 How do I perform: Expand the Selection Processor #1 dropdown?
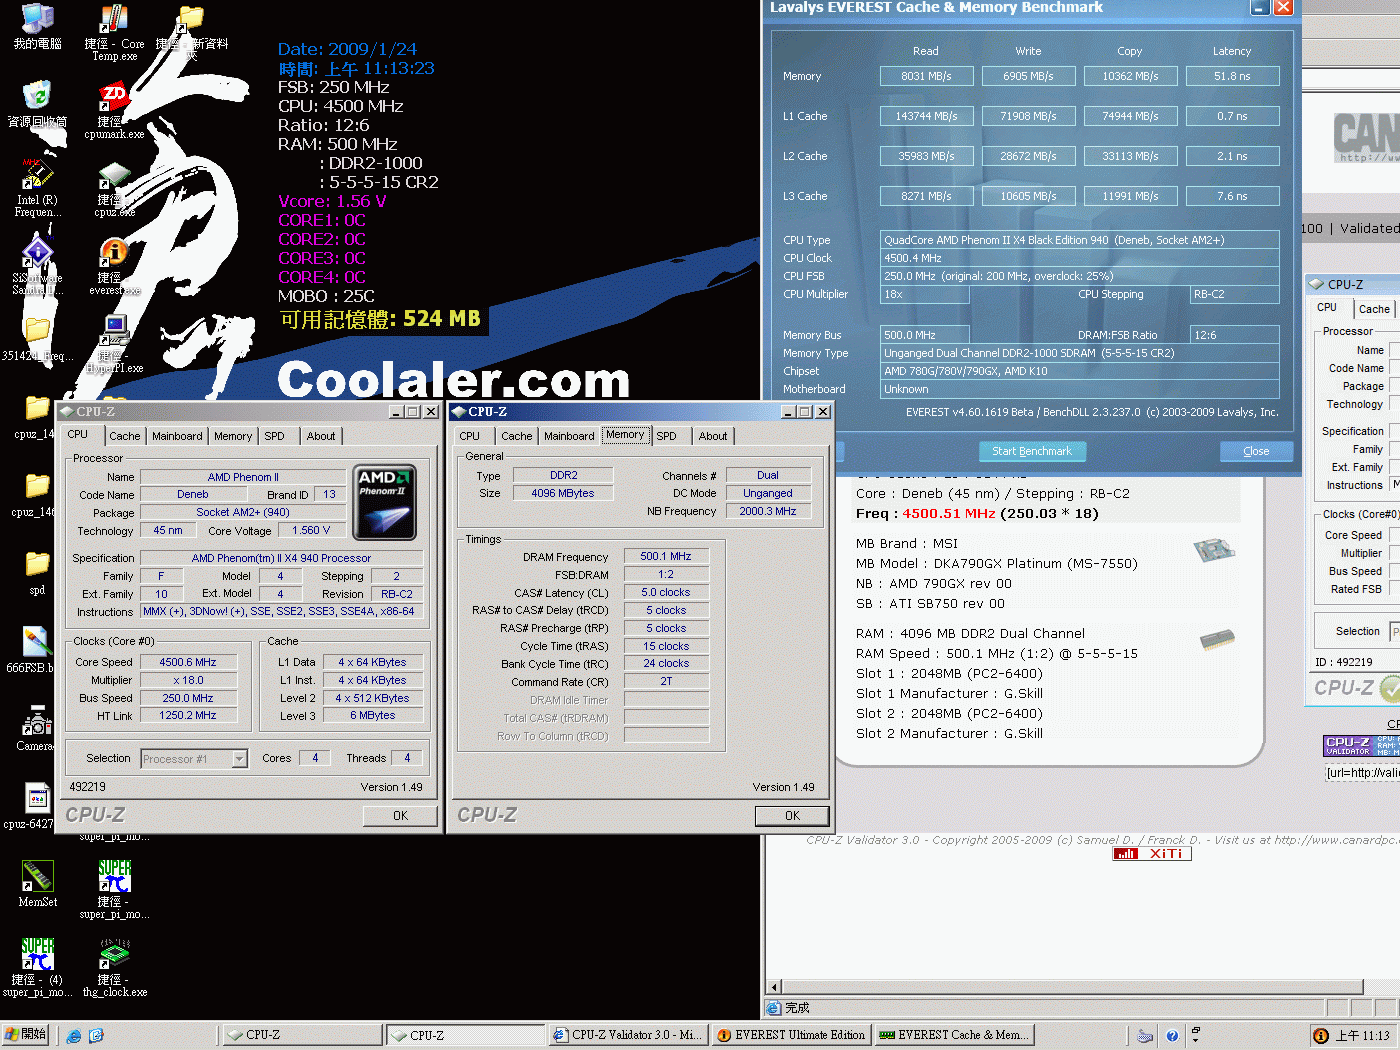[x=240, y=759]
